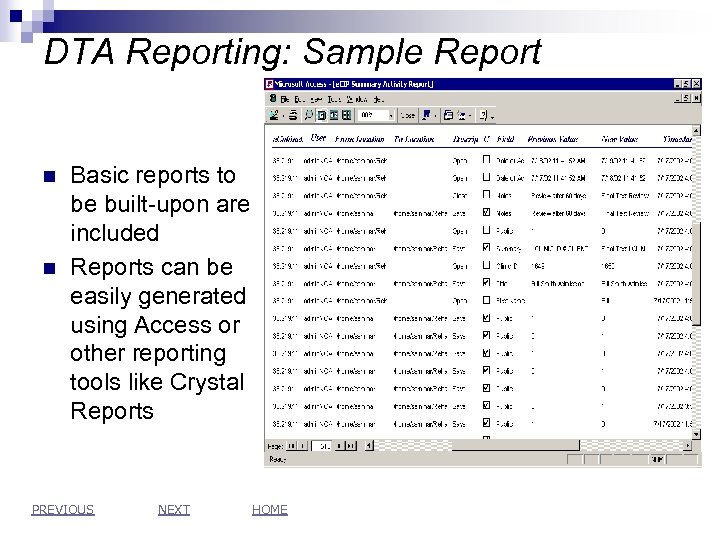Image resolution: width=720 pixels, height=540 pixels.
Task: Click the From Location column header
Action: pos(360,139)
